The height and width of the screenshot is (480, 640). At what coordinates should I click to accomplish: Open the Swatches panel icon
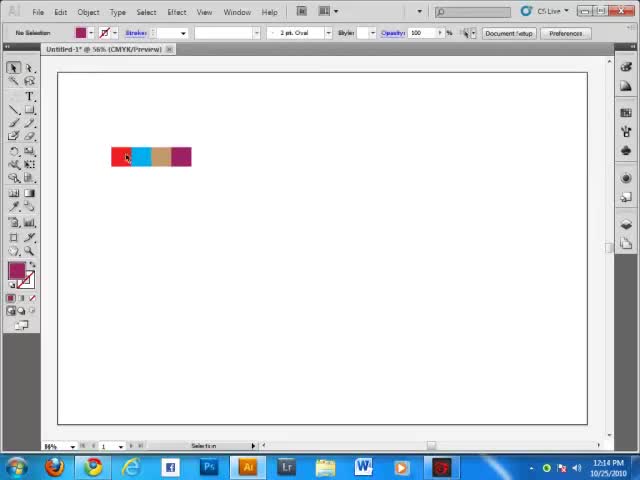(x=626, y=113)
